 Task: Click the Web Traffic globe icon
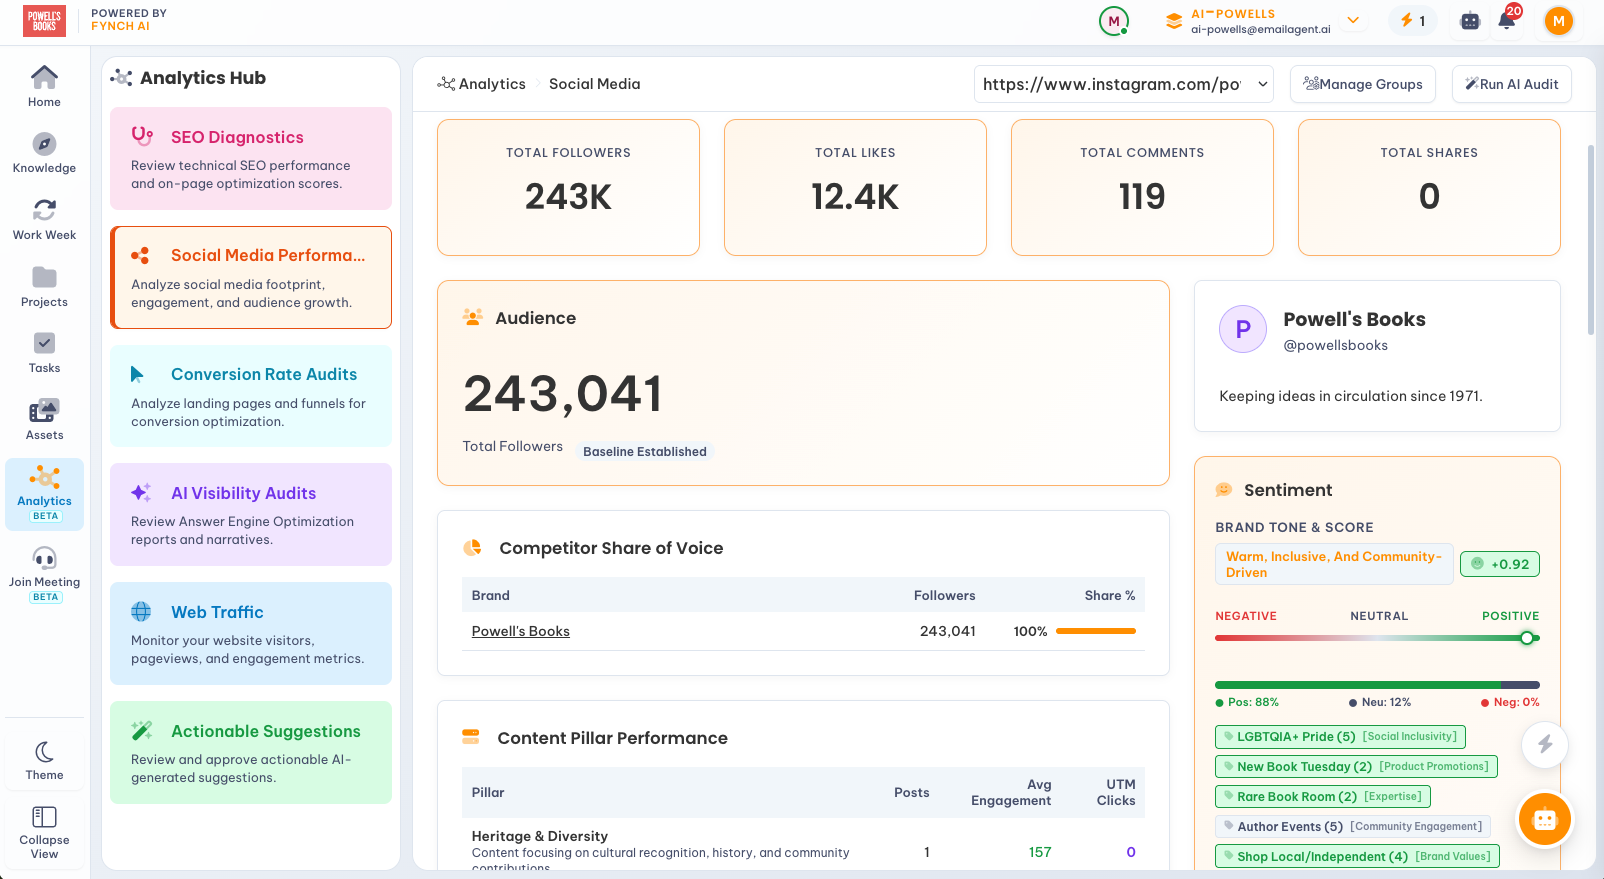pos(141,611)
